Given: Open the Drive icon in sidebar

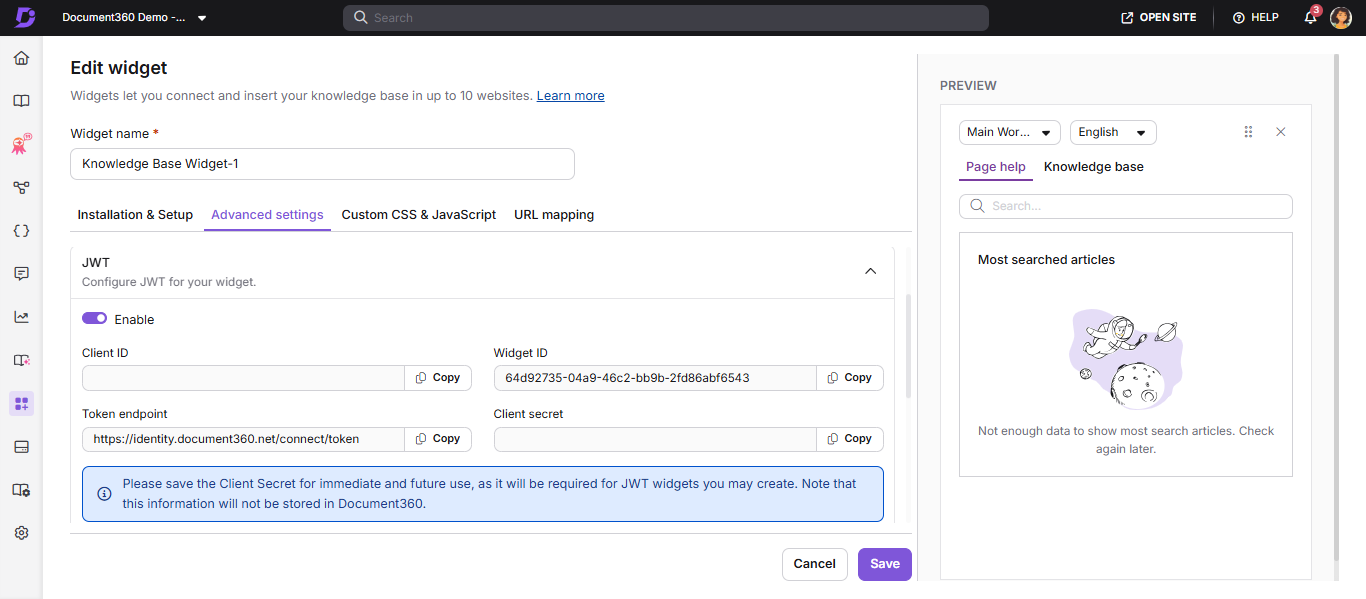Looking at the screenshot, I should [x=21, y=446].
